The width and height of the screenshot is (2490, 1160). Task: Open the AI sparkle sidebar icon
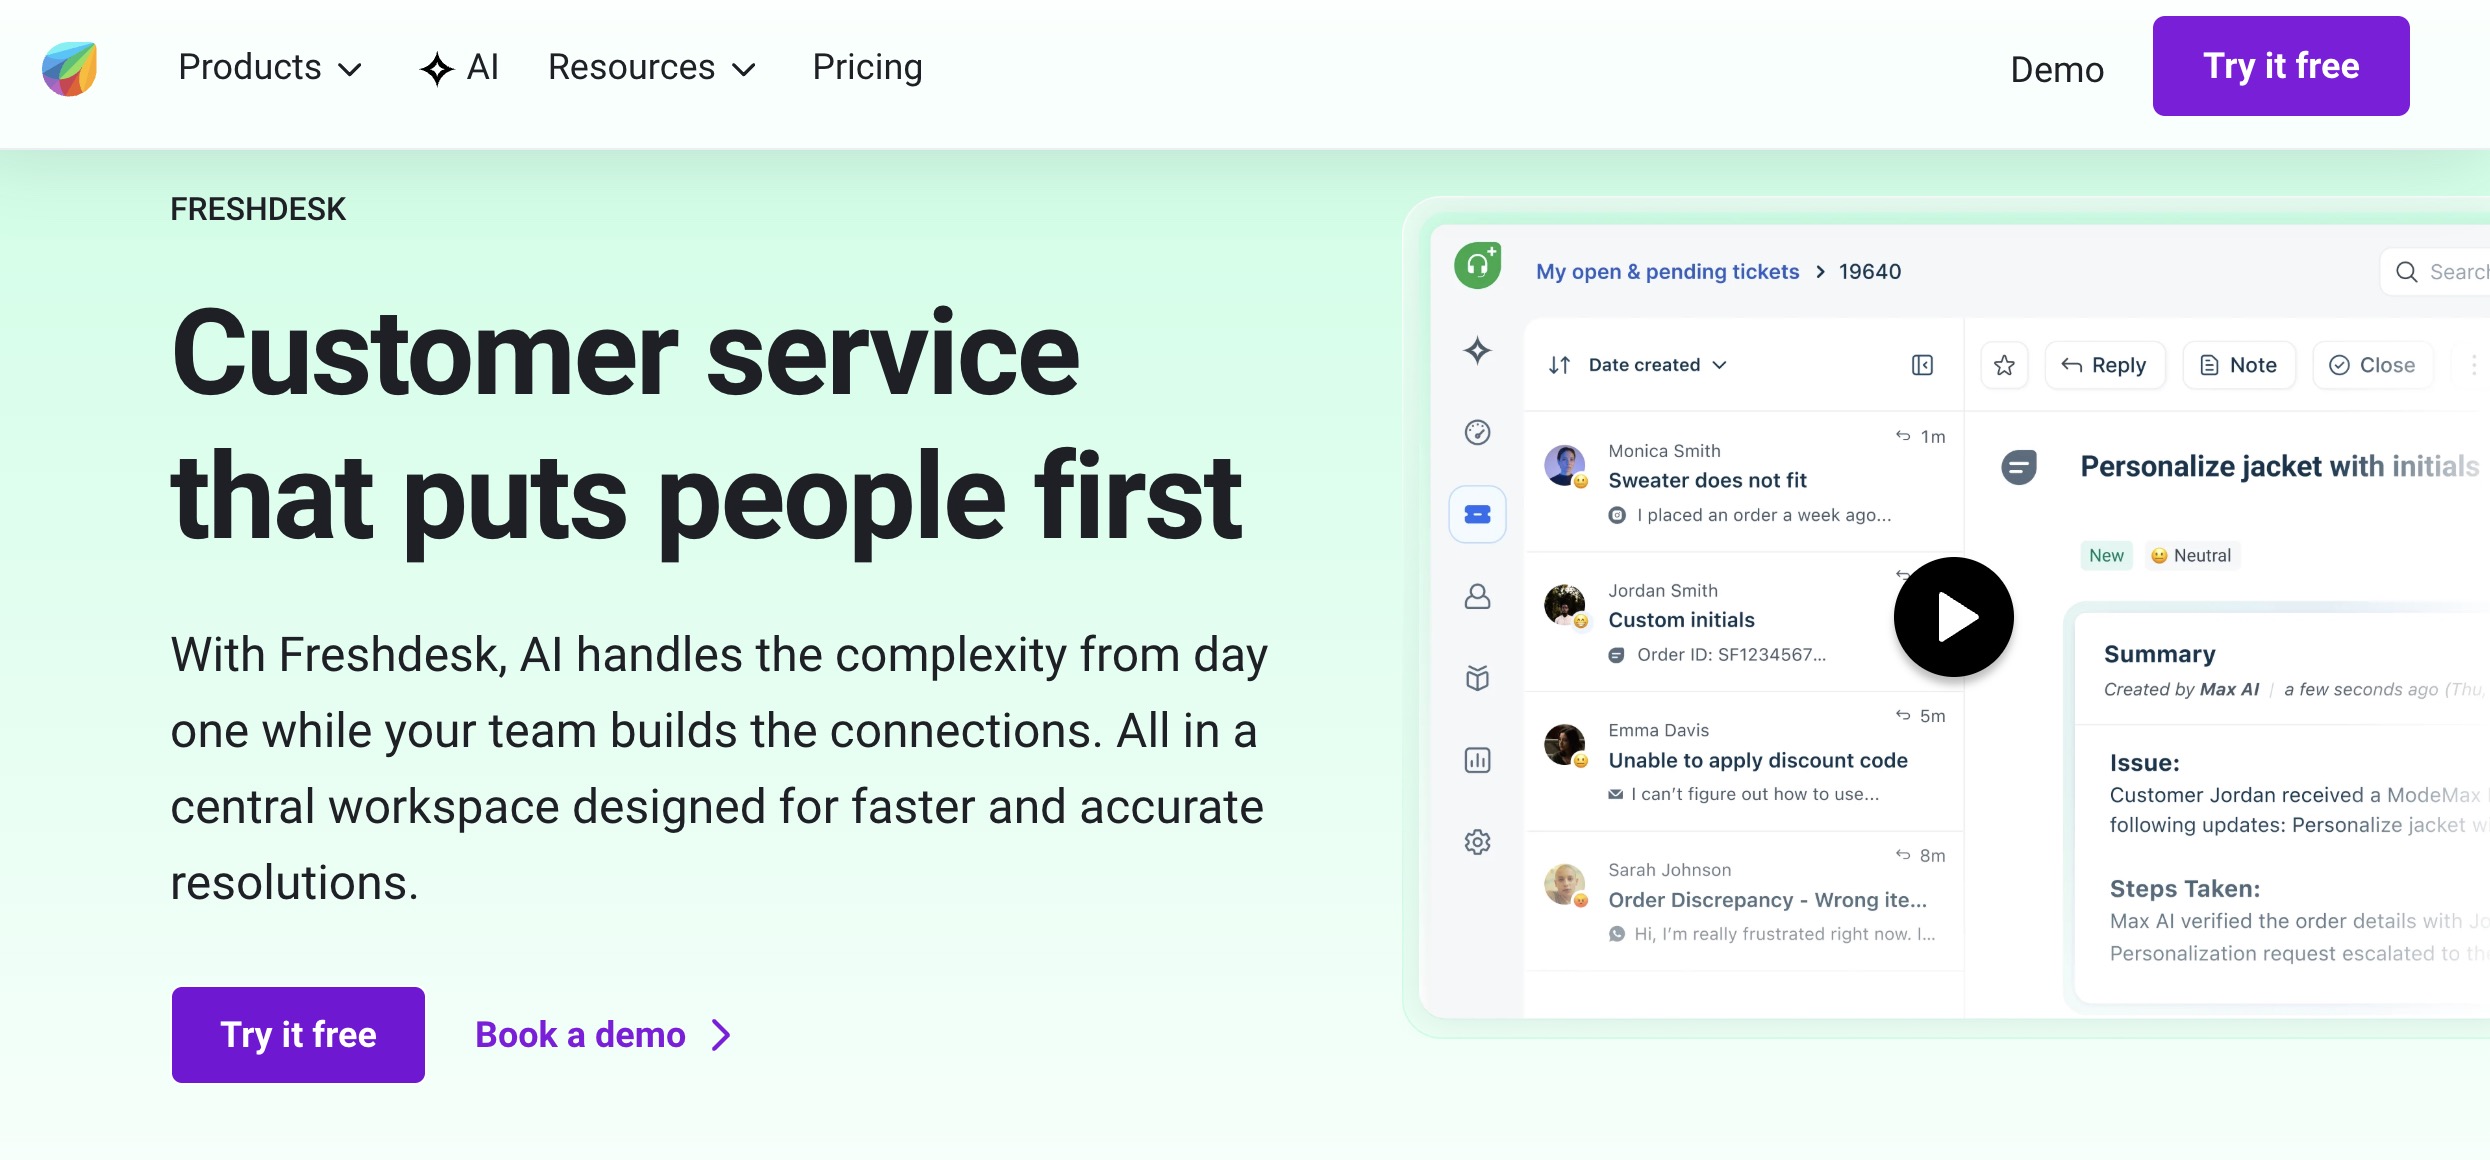(1477, 351)
